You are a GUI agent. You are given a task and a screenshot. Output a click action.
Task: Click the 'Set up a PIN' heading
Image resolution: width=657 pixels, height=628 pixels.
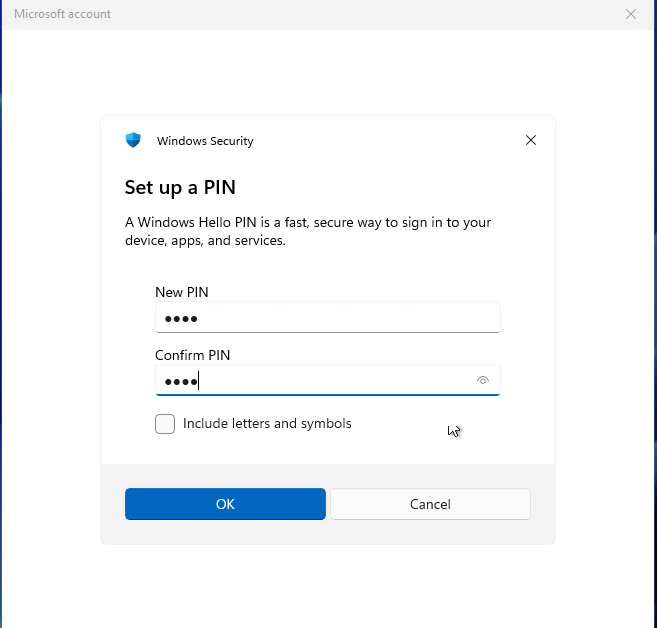(180, 187)
